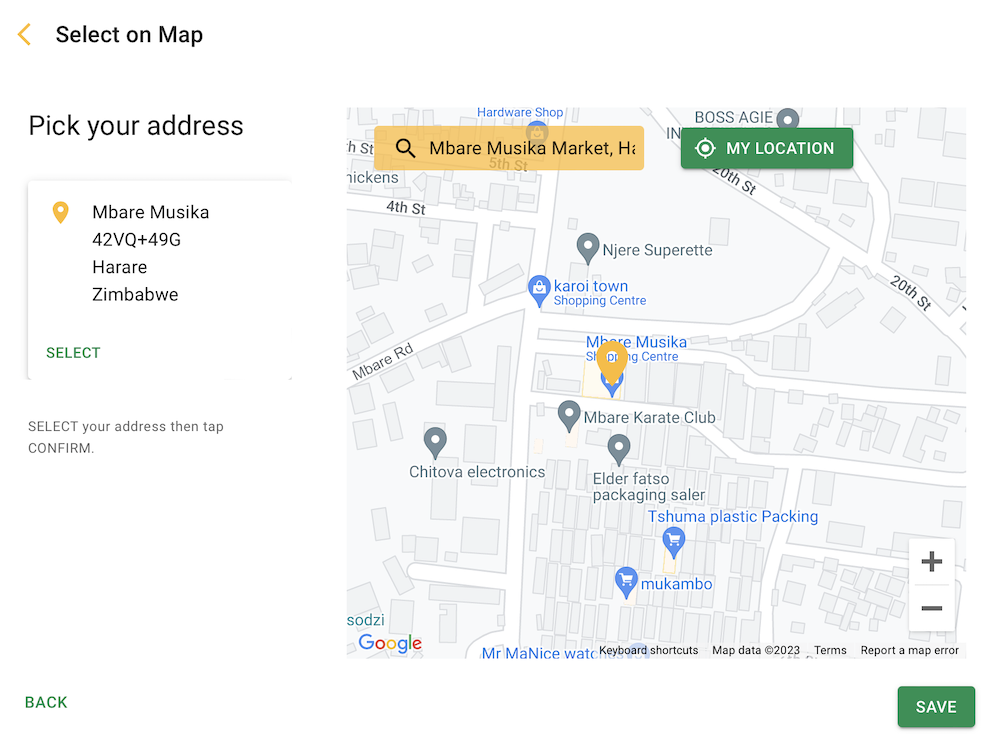This screenshot has width=1000, height=749.
Task: Open Keyboard shortcuts on the map
Action: pos(649,650)
